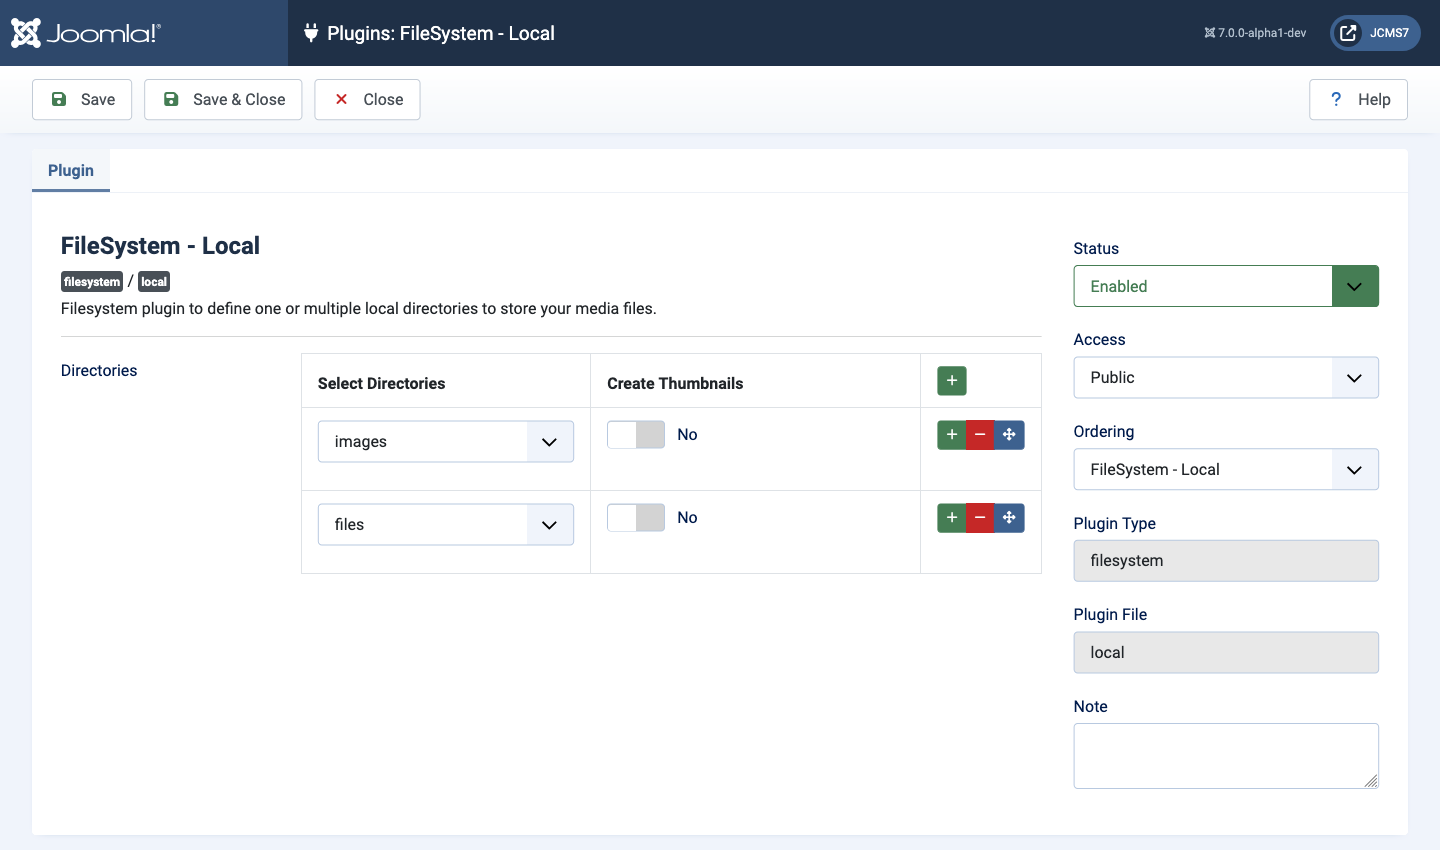Viewport: 1440px width, 850px height.
Task: Close the plugin editor
Action: (x=367, y=100)
